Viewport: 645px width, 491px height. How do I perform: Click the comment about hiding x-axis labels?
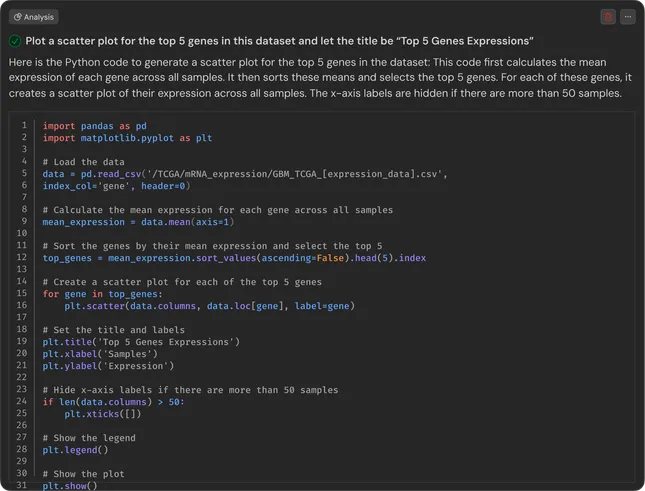tap(190, 390)
